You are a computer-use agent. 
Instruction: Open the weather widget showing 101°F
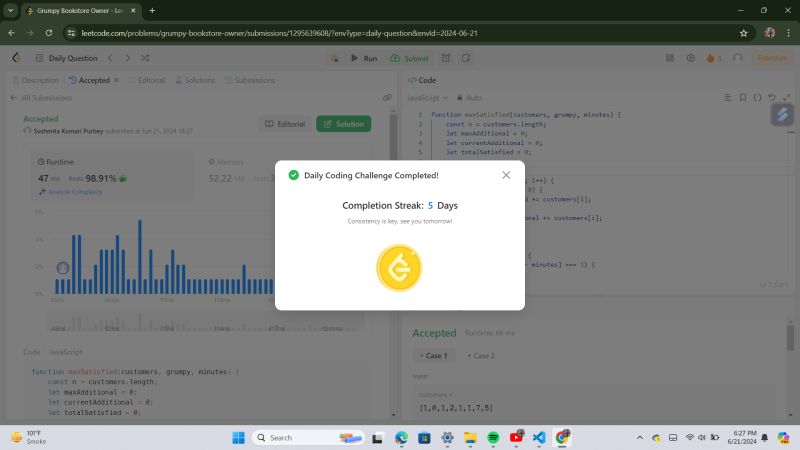tap(29, 438)
